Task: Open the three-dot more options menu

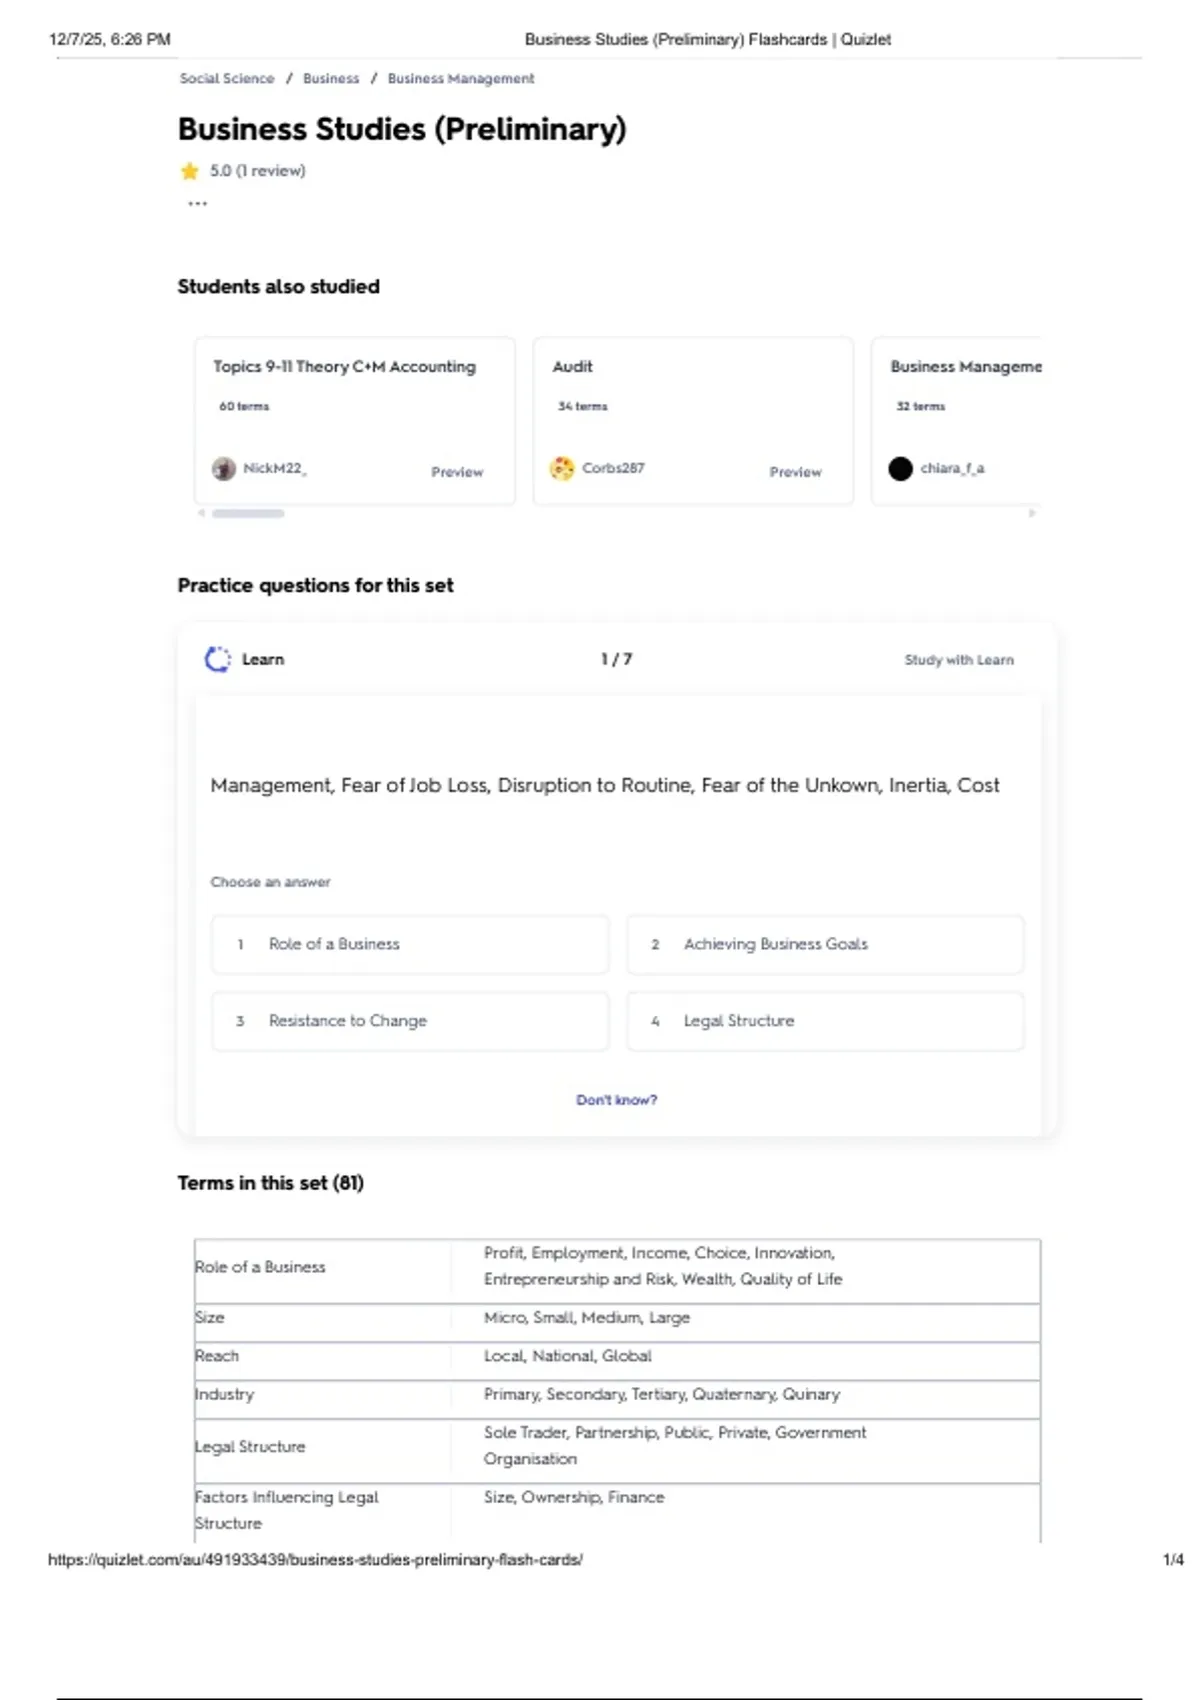Action: pyautogui.click(x=197, y=204)
